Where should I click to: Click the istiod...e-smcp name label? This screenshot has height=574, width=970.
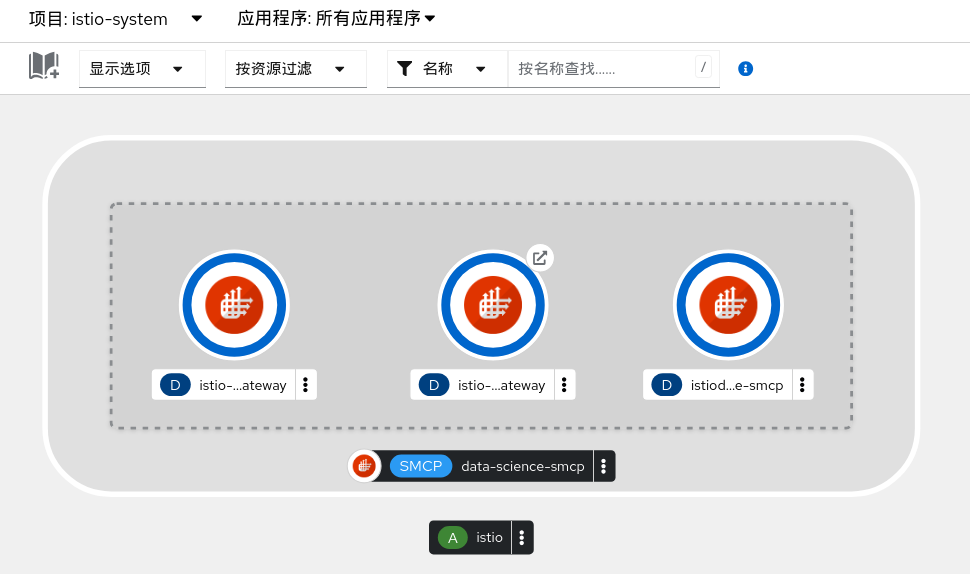click(737, 385)
